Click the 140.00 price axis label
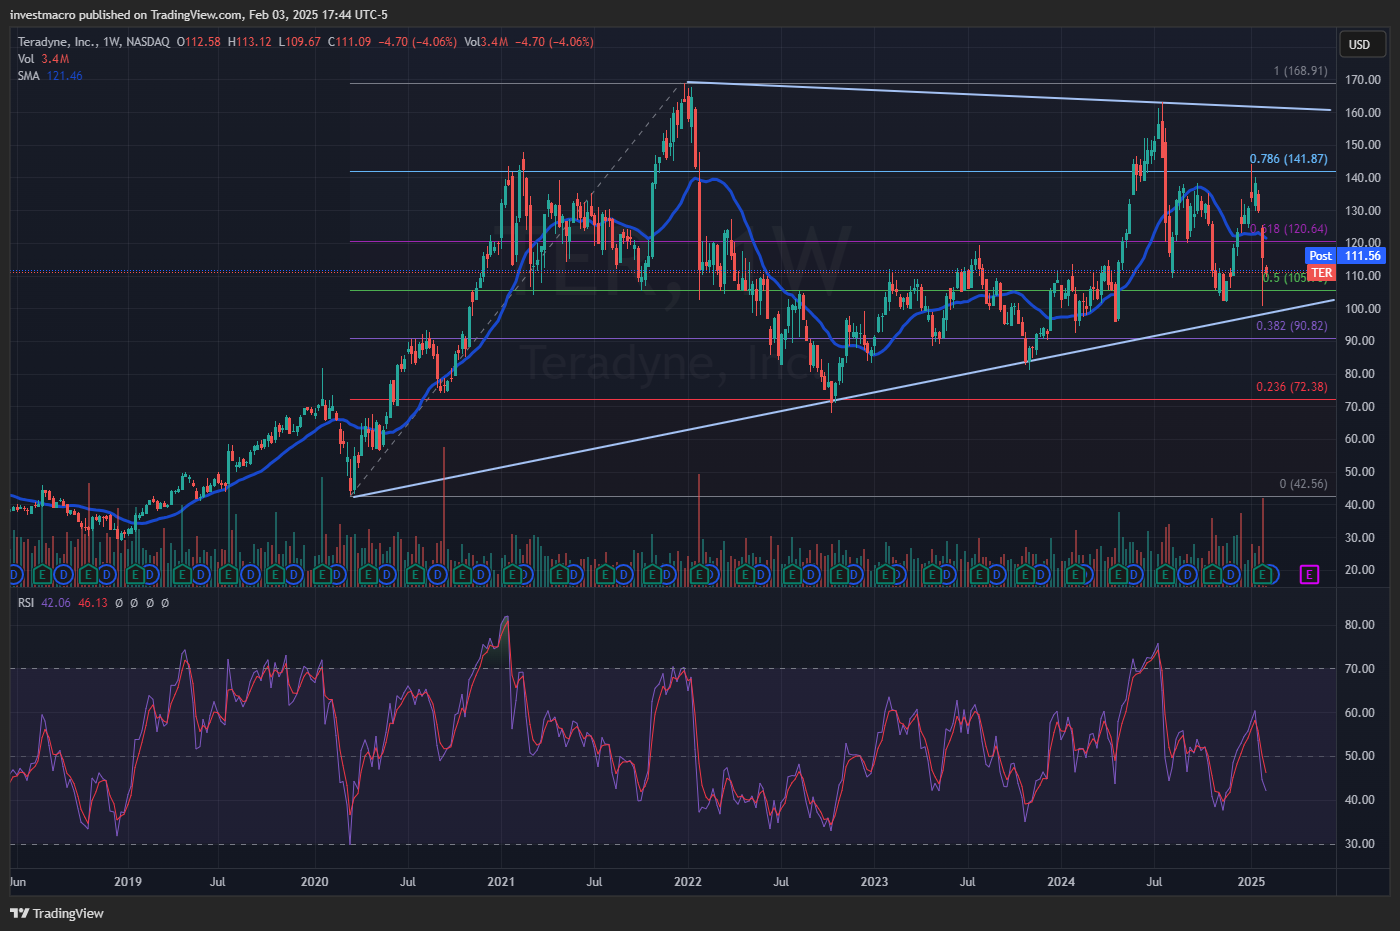Screen dimensions: 1400x931 pos(1363,178)
